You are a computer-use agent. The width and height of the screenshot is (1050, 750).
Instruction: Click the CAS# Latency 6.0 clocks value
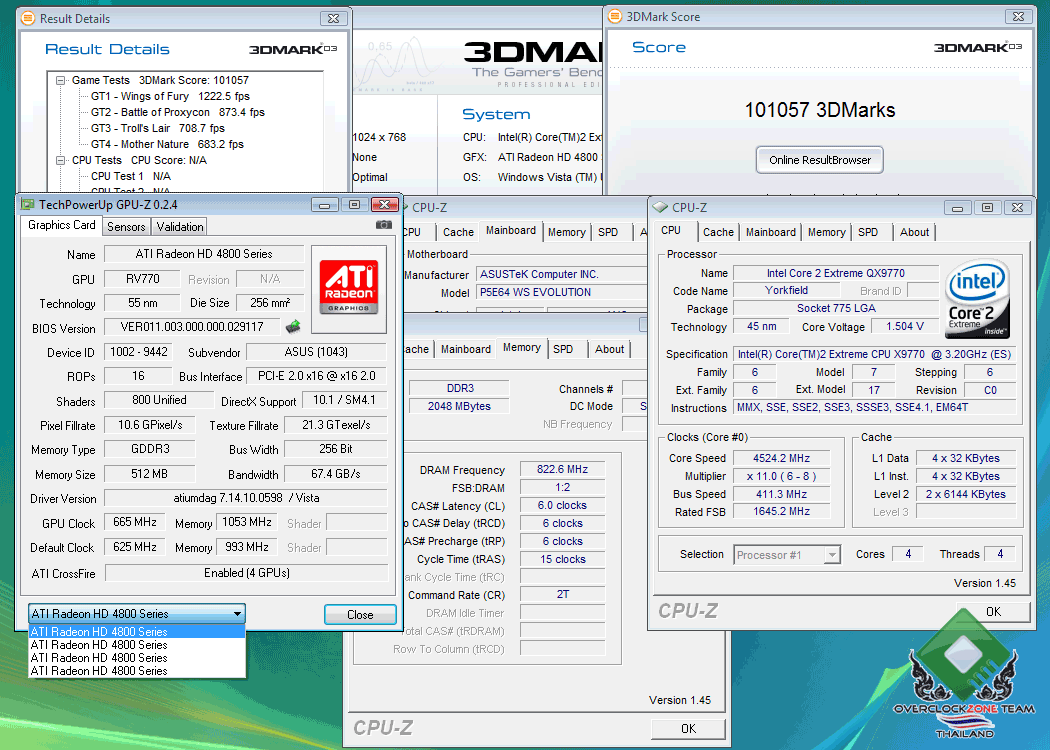[562, 506]
